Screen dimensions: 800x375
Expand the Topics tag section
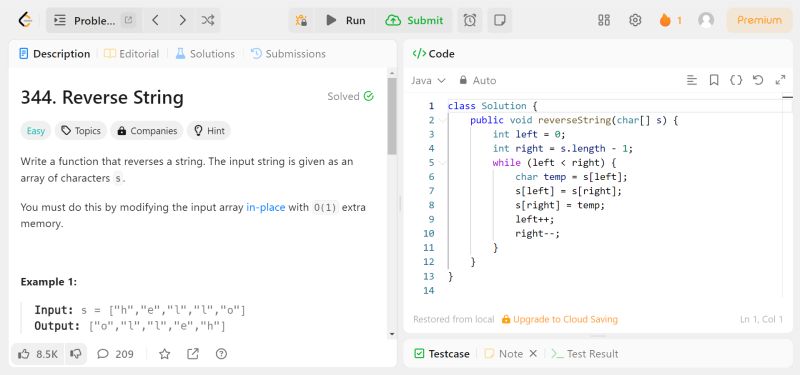click(x=81, y=131)
